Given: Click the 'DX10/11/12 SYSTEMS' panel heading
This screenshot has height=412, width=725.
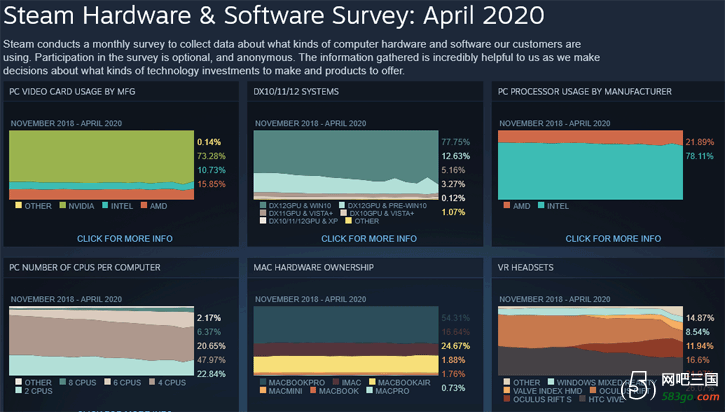Looking at the screenshot, I should [296, 92].
